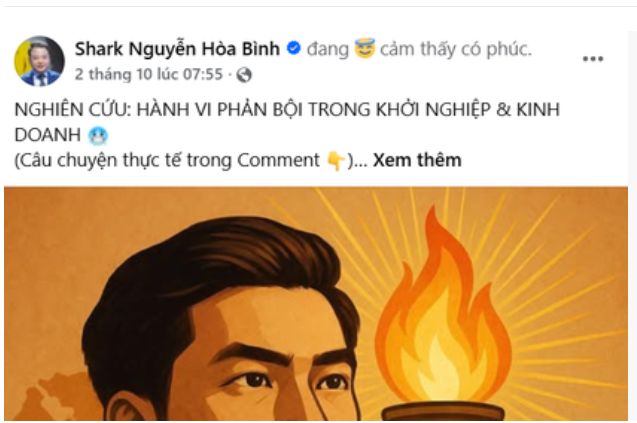Click the halo smiley feeling emoji

tap(364, 48)
